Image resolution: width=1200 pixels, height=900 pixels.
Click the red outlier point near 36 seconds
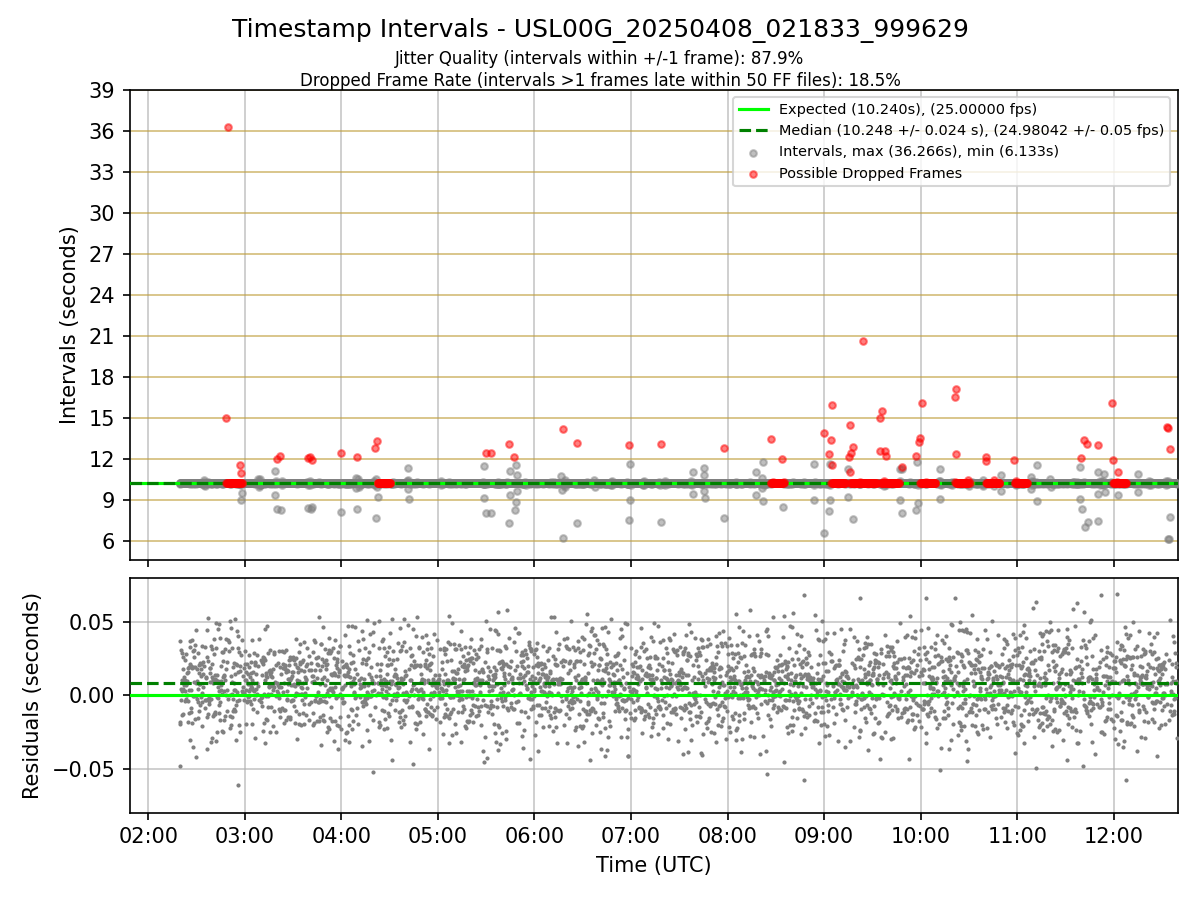[228, 127]
